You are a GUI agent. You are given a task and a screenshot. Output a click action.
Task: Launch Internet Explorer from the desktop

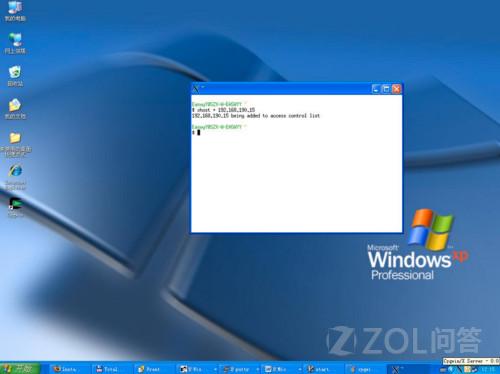coord(15,177)
